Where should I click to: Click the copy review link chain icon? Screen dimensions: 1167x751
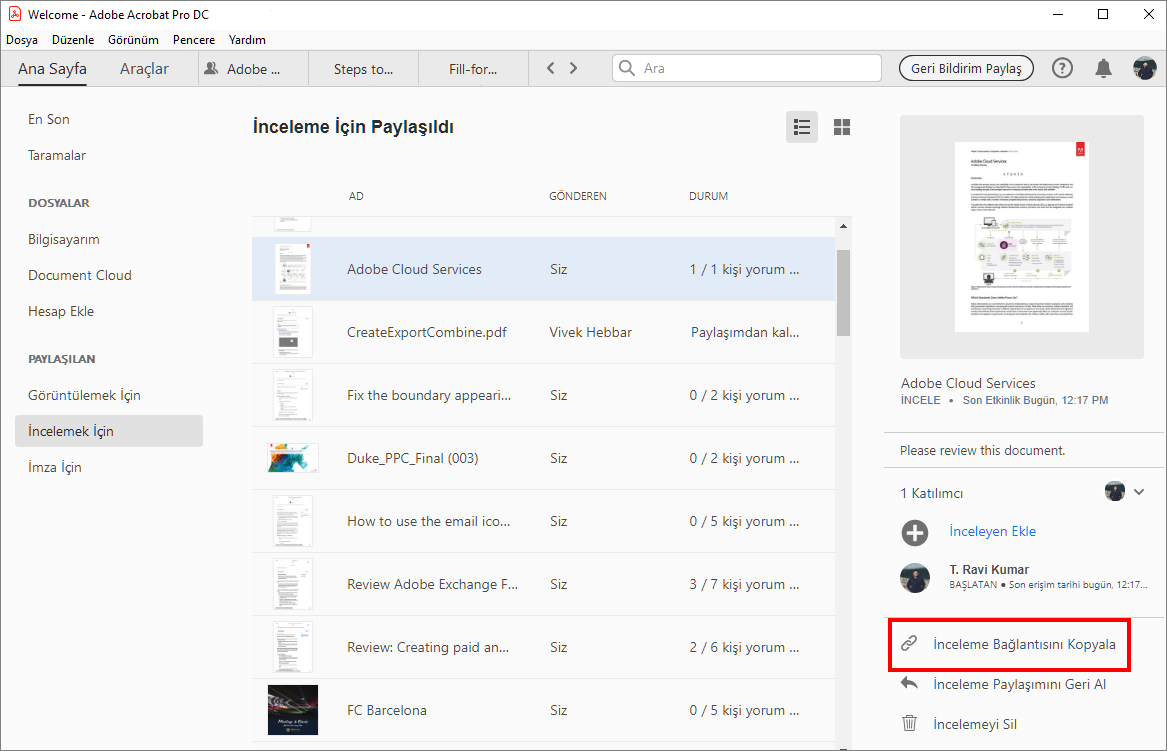[x=909, y=644]
